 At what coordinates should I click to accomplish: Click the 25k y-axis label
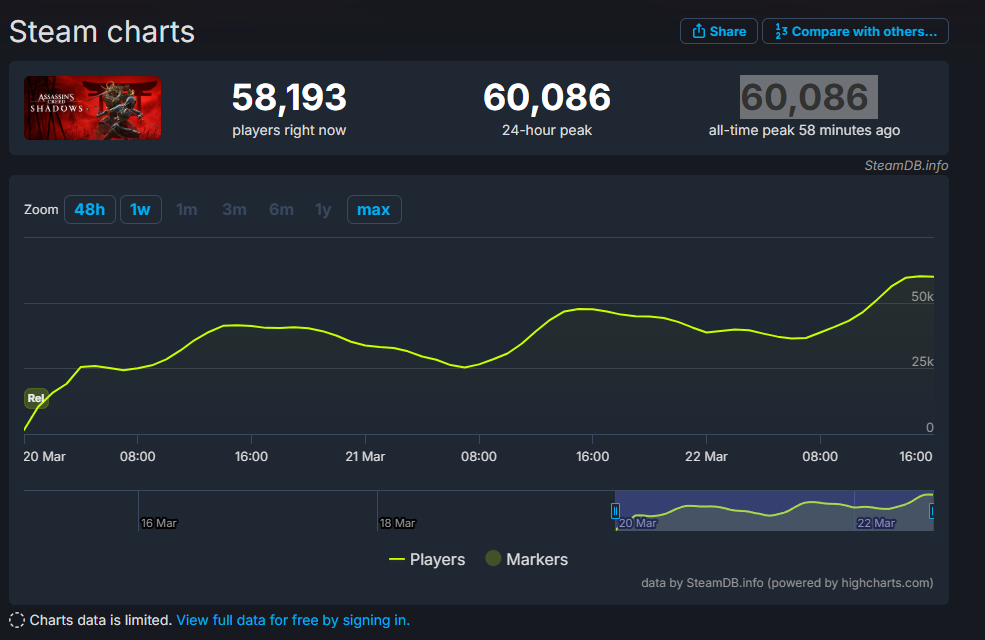click(x=922, y=362)
